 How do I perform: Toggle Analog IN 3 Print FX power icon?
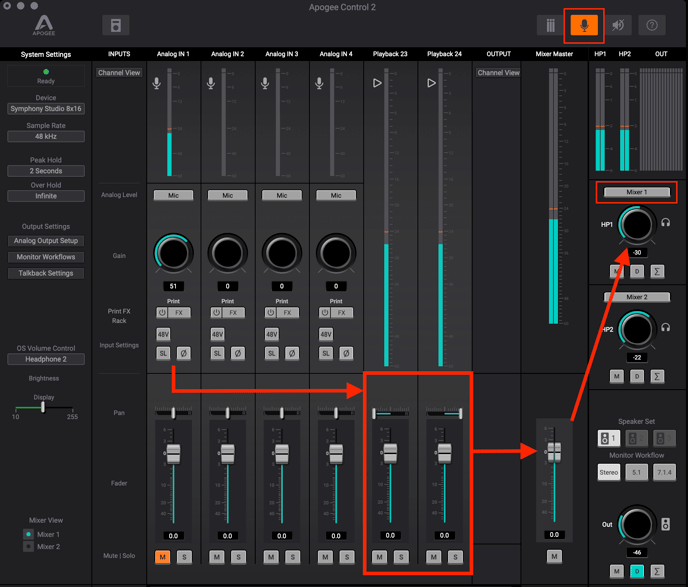(x=270, y=313)
